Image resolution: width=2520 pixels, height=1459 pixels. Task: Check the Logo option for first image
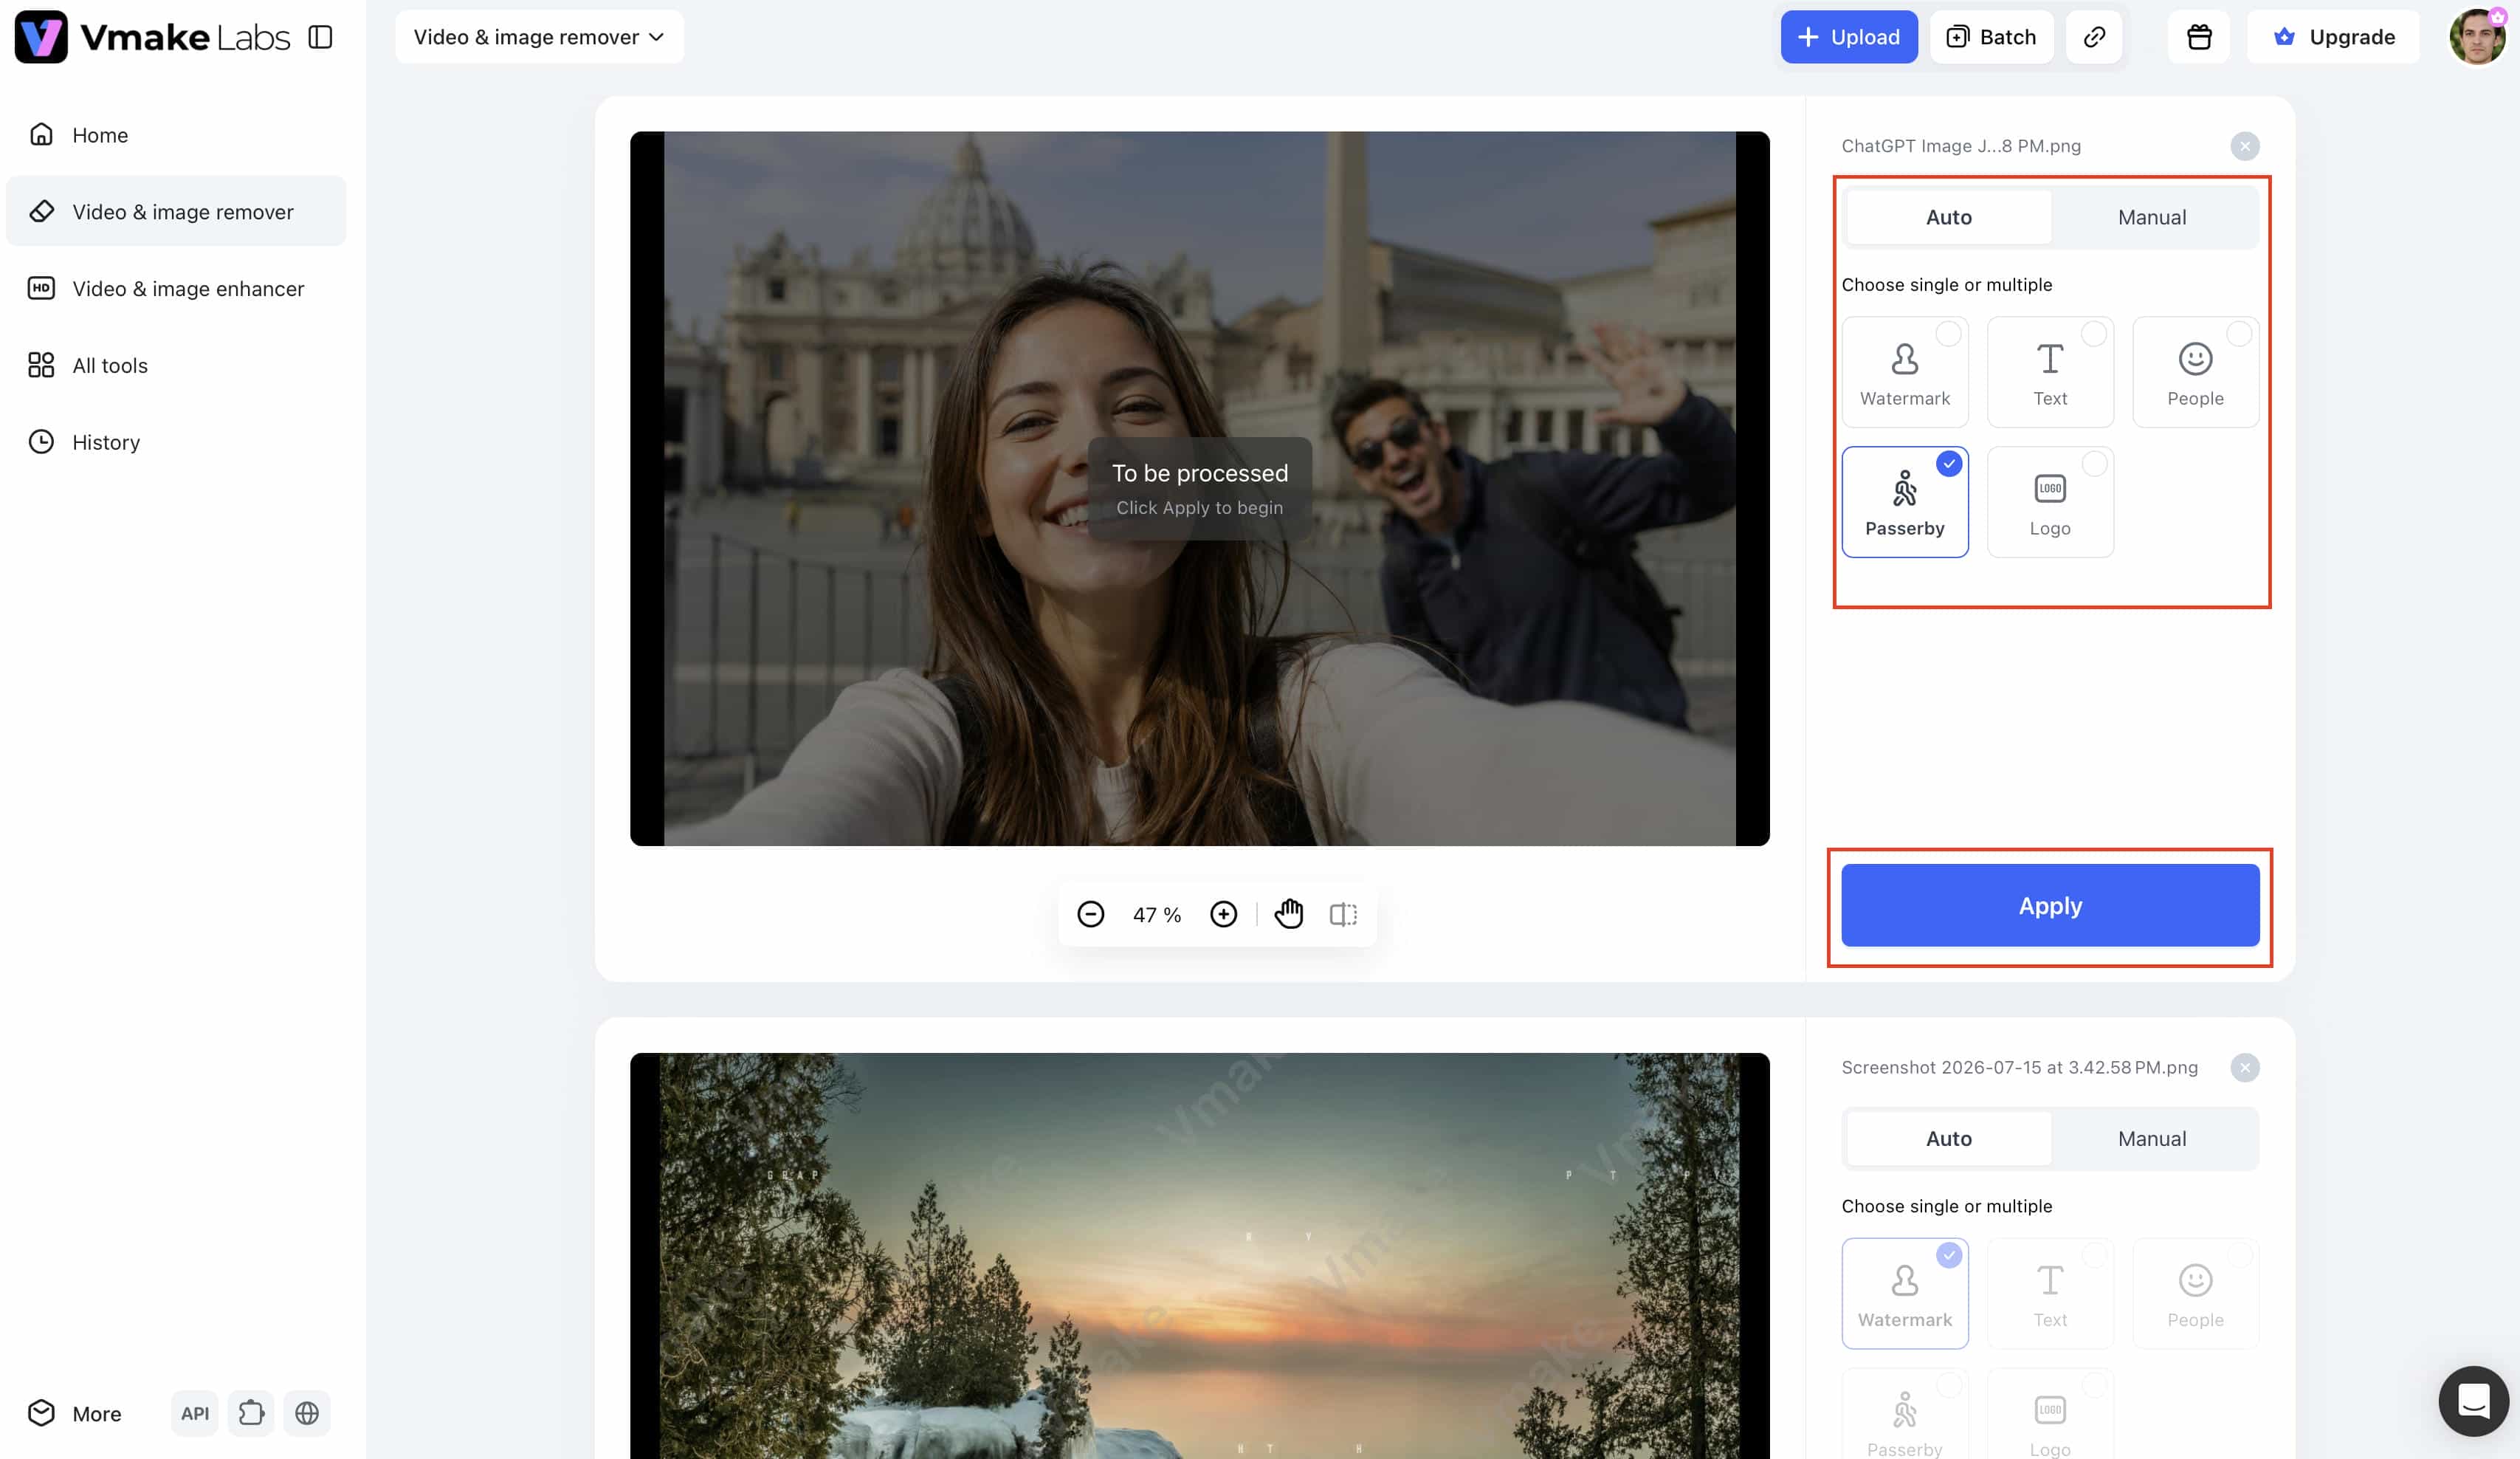(2049, 502)
